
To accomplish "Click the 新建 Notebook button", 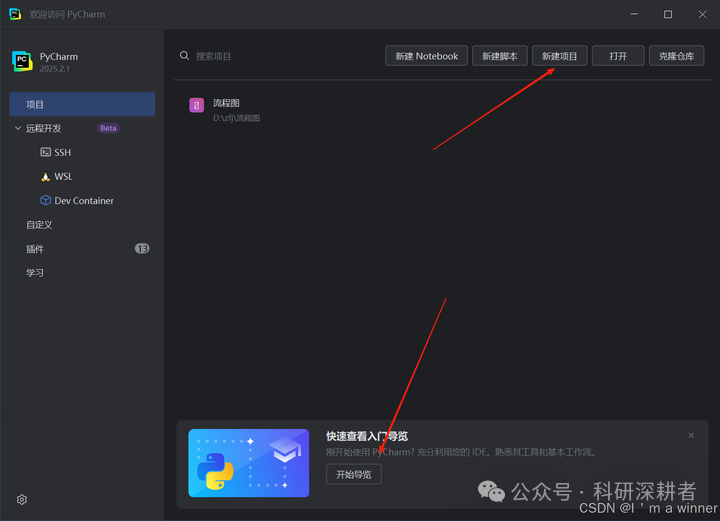I will click(426, 56).
